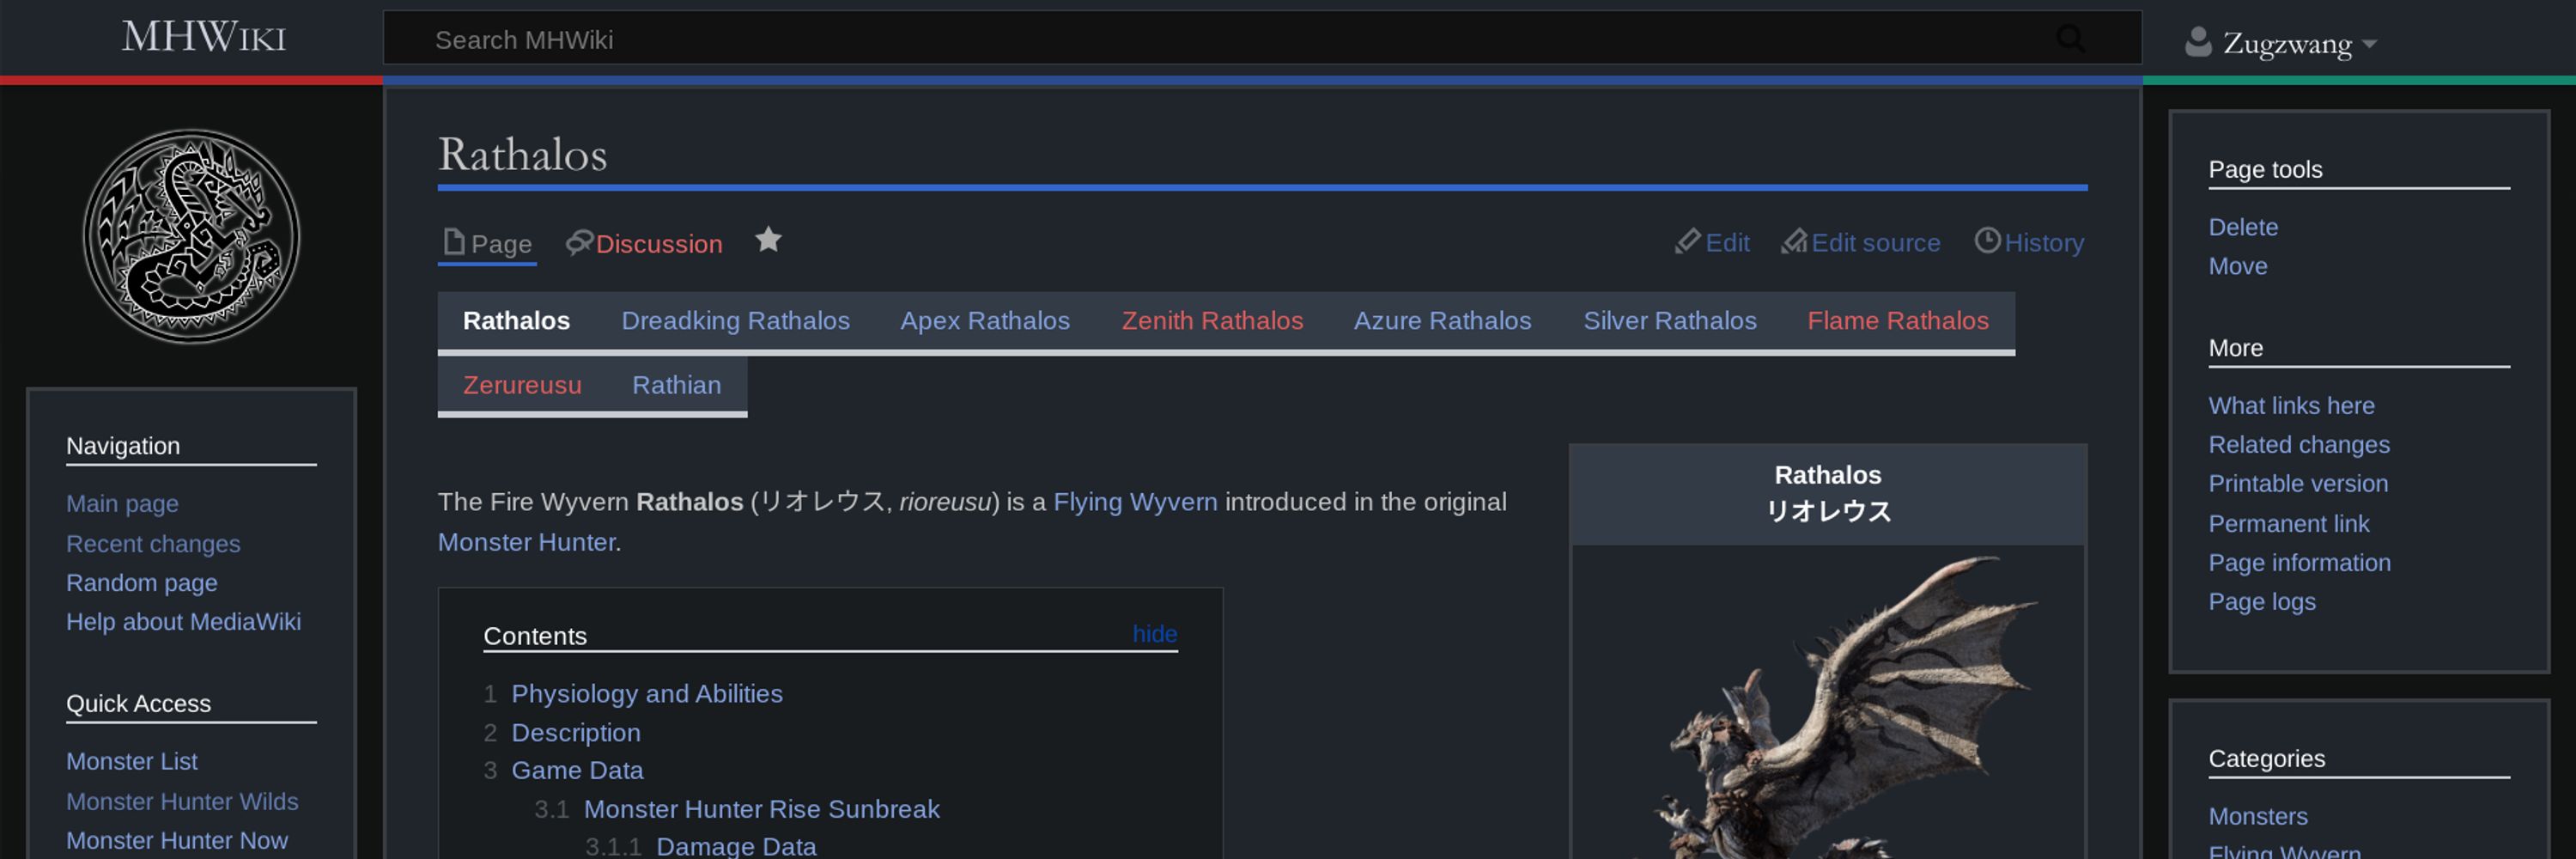
Task: Open Page logs
Action: 2262,602
